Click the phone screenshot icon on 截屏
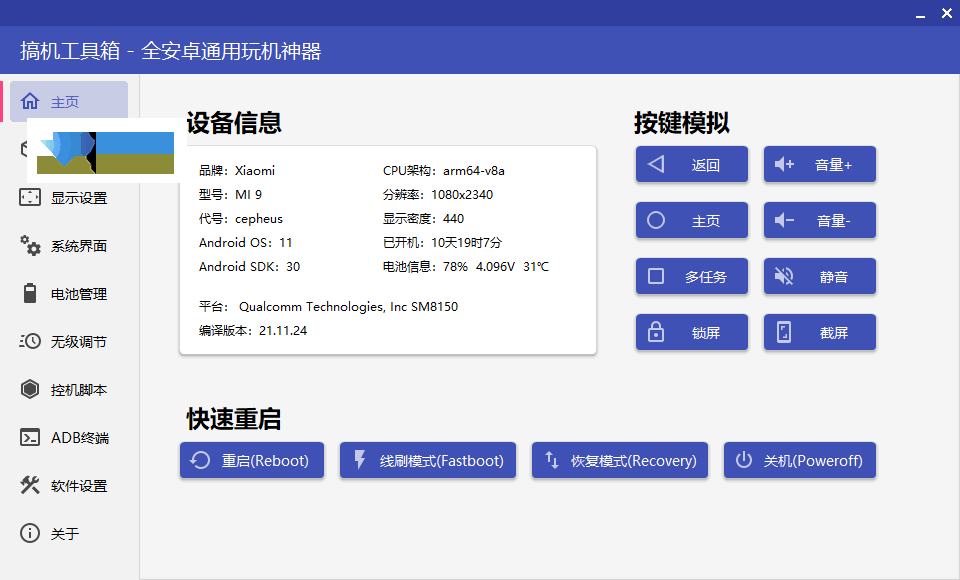 [x=784, y=332]
